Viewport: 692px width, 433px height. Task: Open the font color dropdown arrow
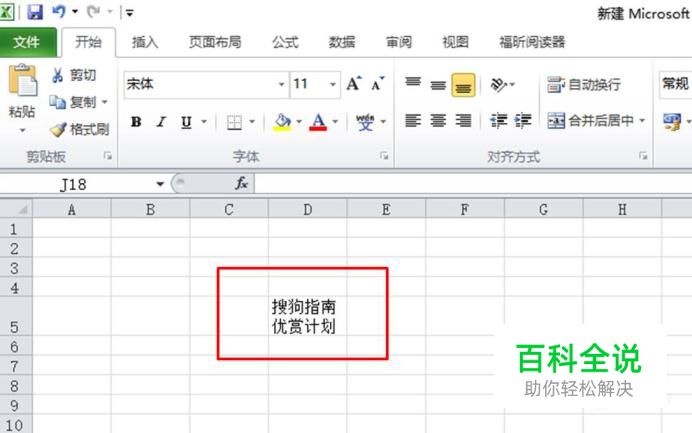pyautogui.click(x=335, y=121)
